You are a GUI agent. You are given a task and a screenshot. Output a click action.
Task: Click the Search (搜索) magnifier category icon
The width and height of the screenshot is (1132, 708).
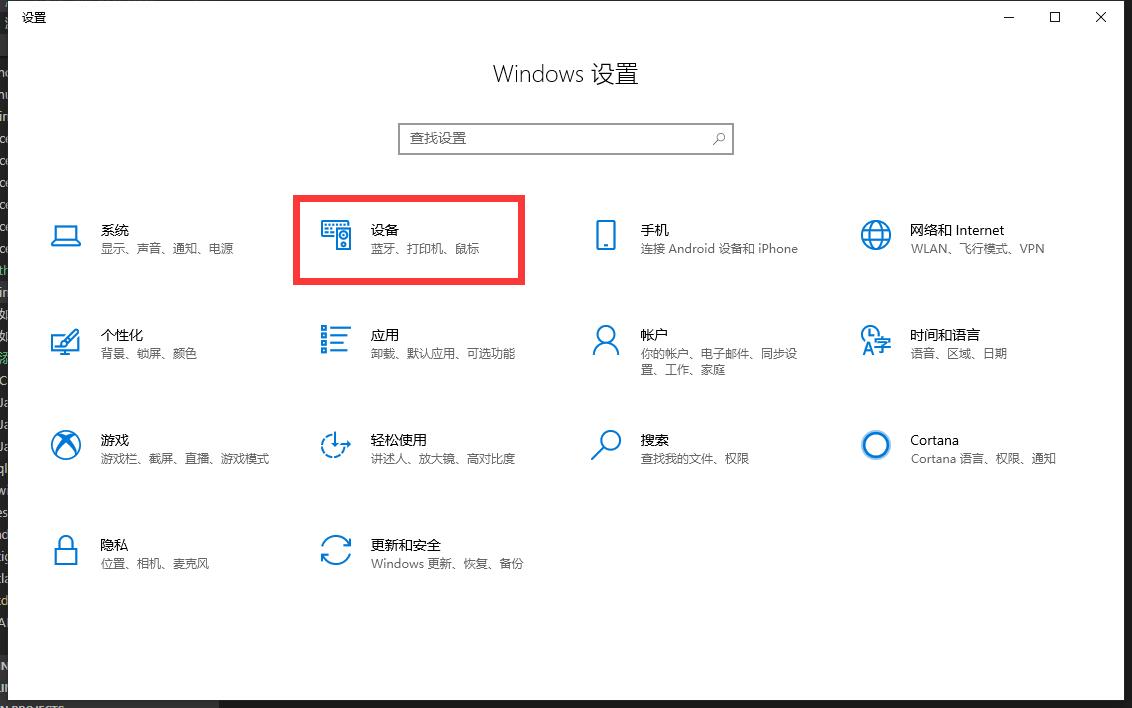[x=605, y=446]
